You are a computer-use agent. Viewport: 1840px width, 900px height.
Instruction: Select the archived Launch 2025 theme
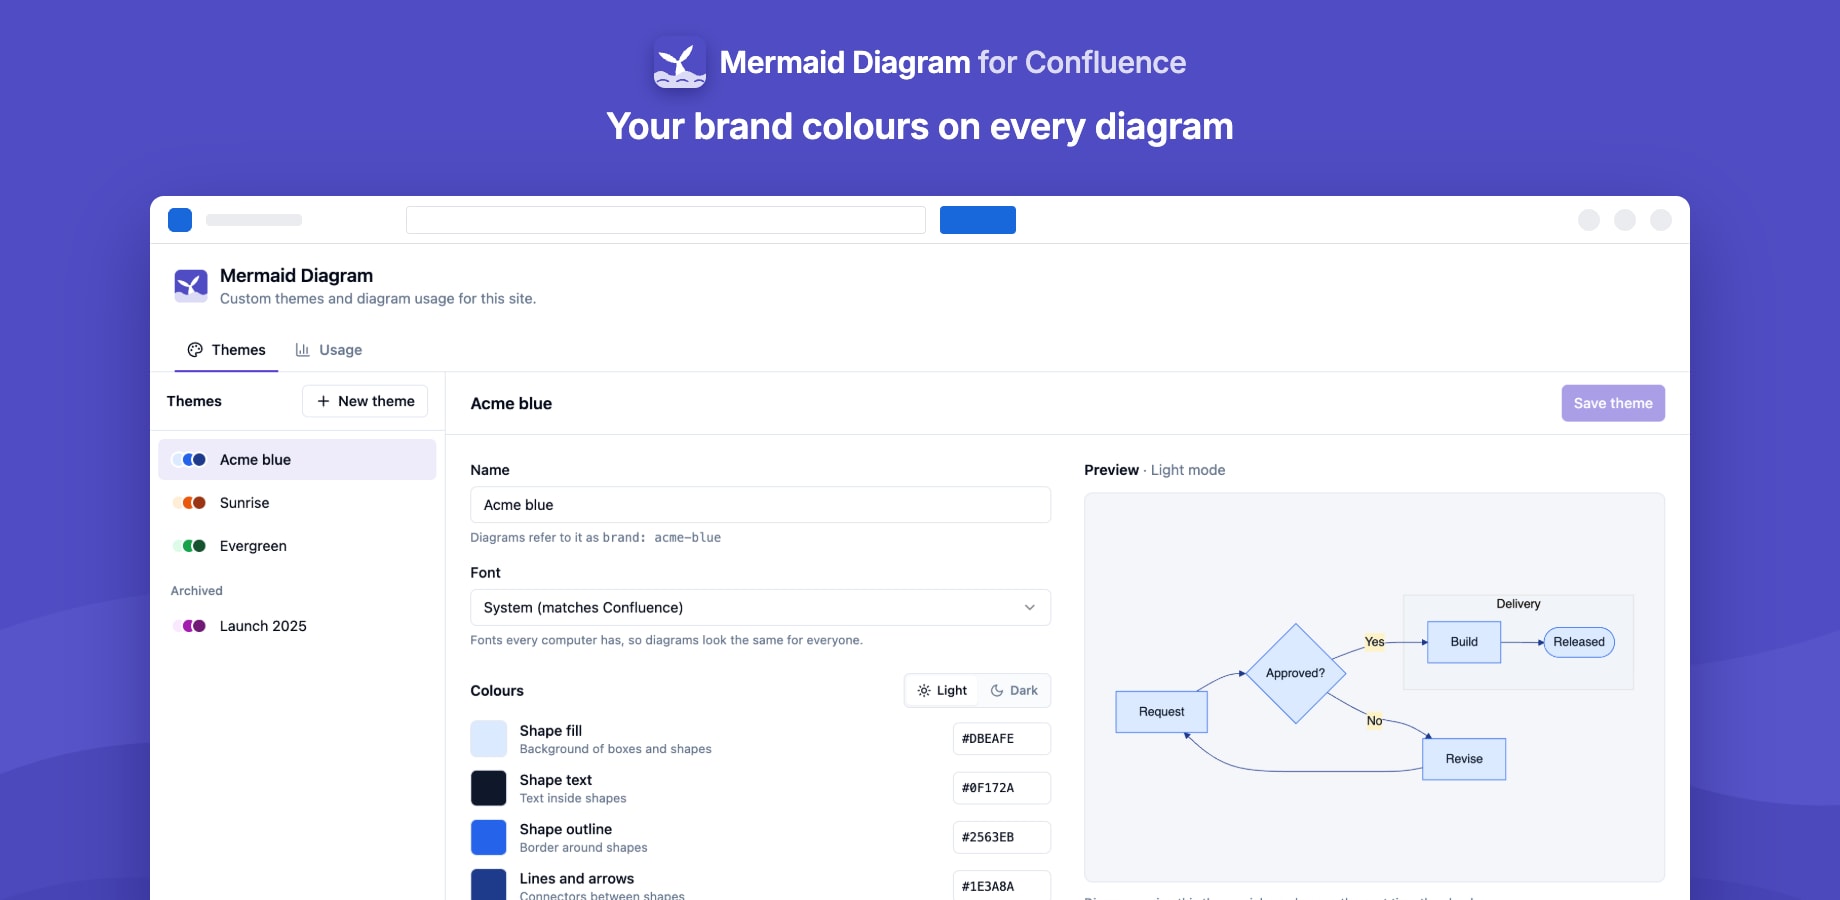pos(297,626)
